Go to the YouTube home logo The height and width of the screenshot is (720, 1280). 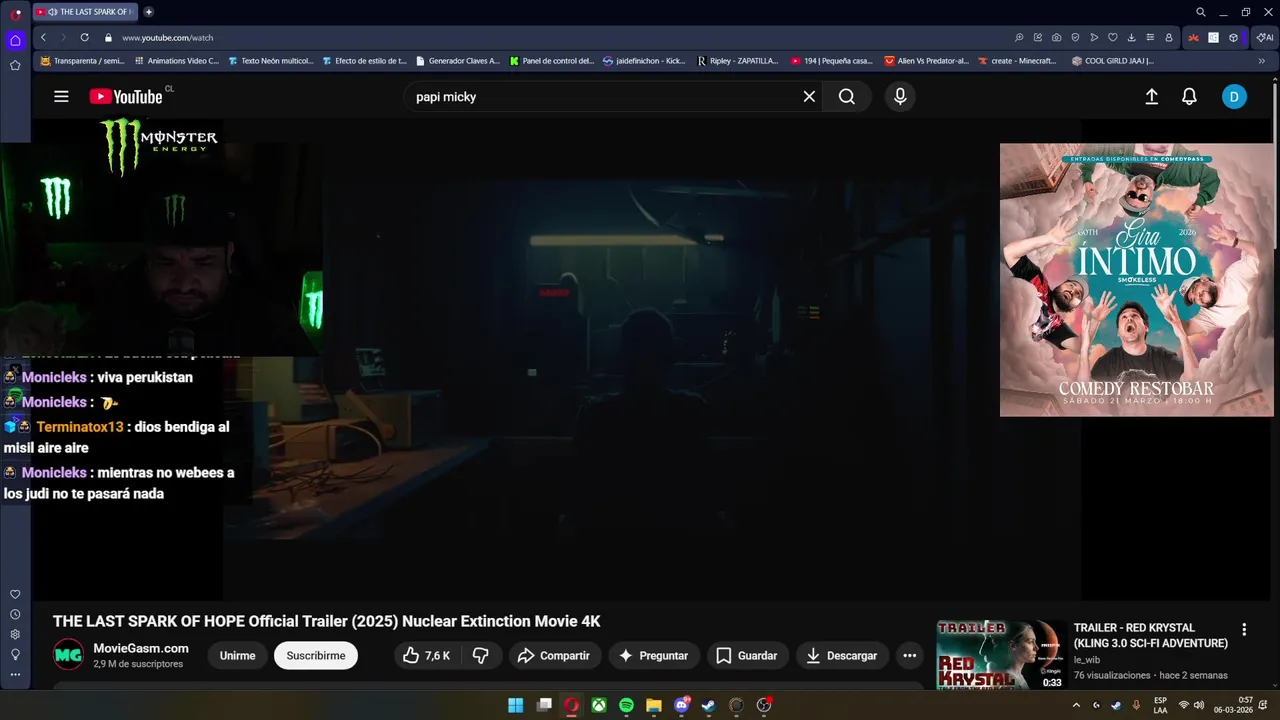[126, 97]
